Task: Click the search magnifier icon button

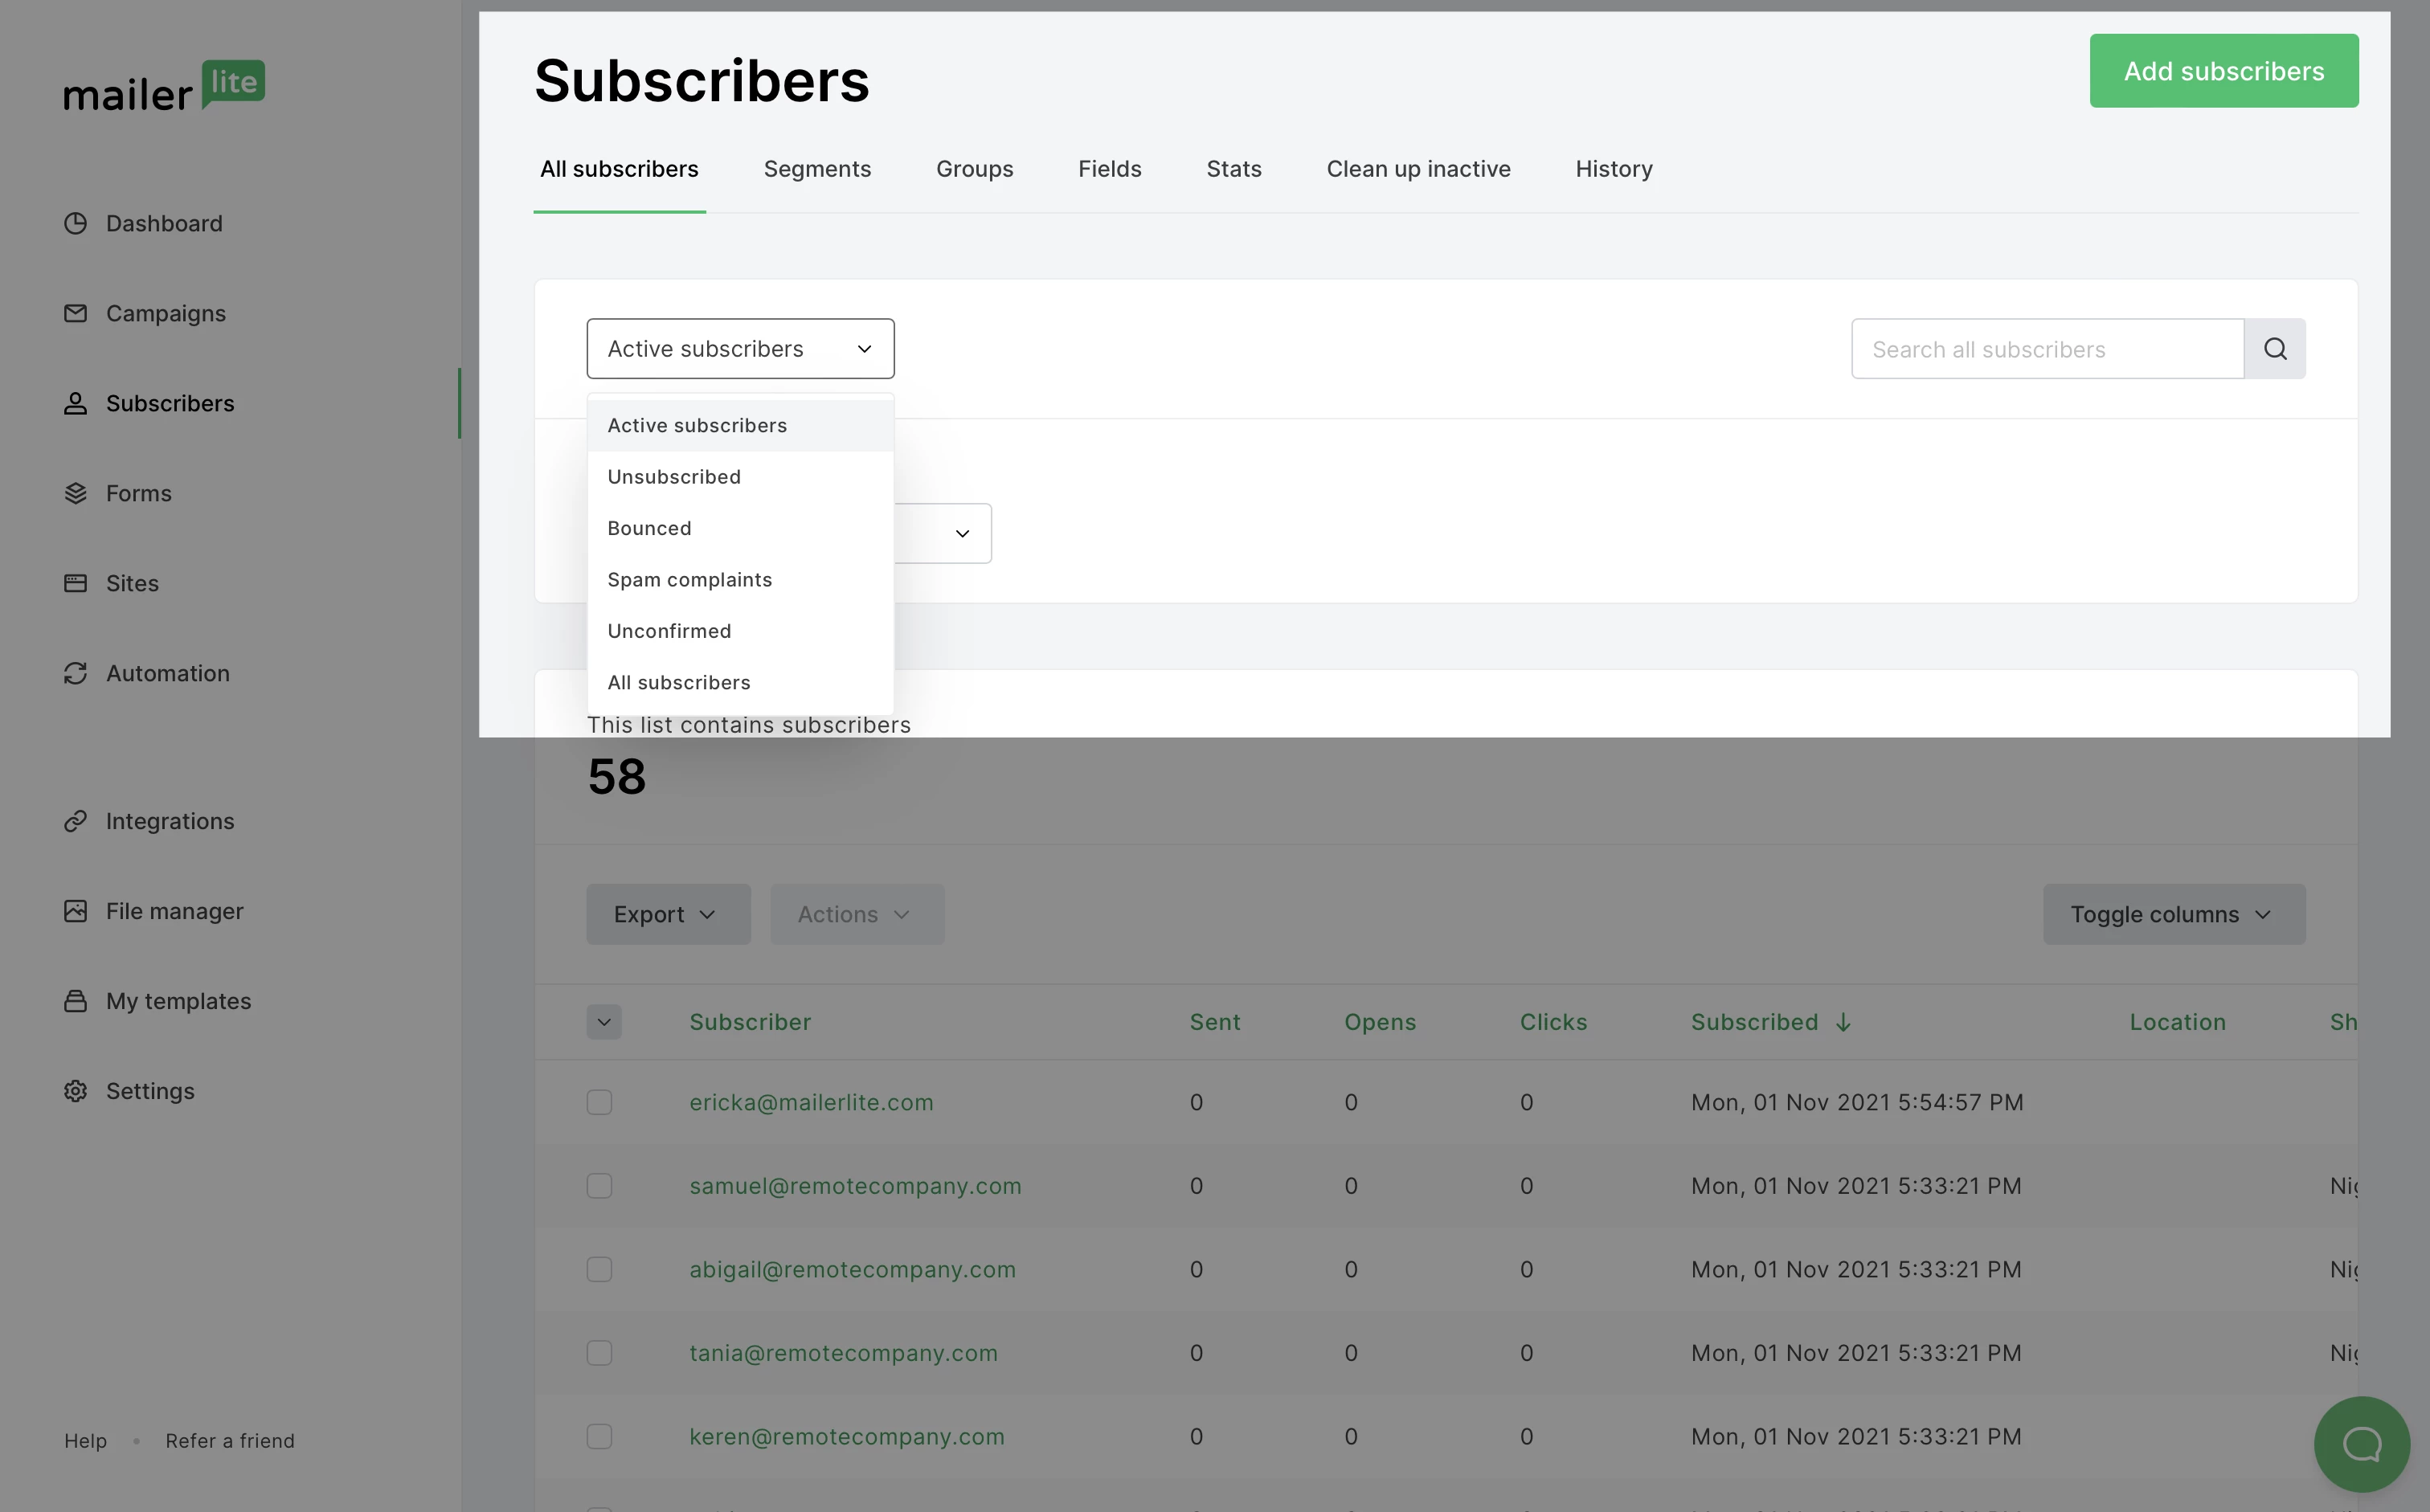Action: pos(2274,349)
